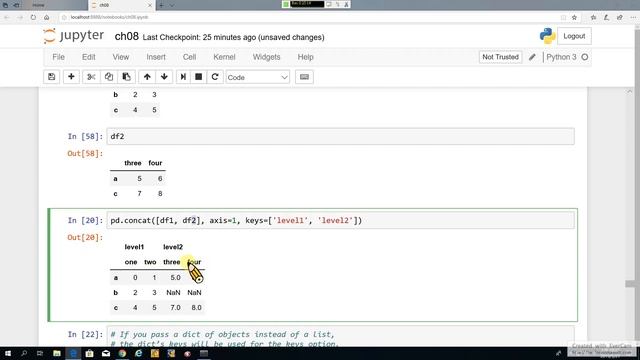
Task: Move selected cell down arrow
Action: (164, 77)
